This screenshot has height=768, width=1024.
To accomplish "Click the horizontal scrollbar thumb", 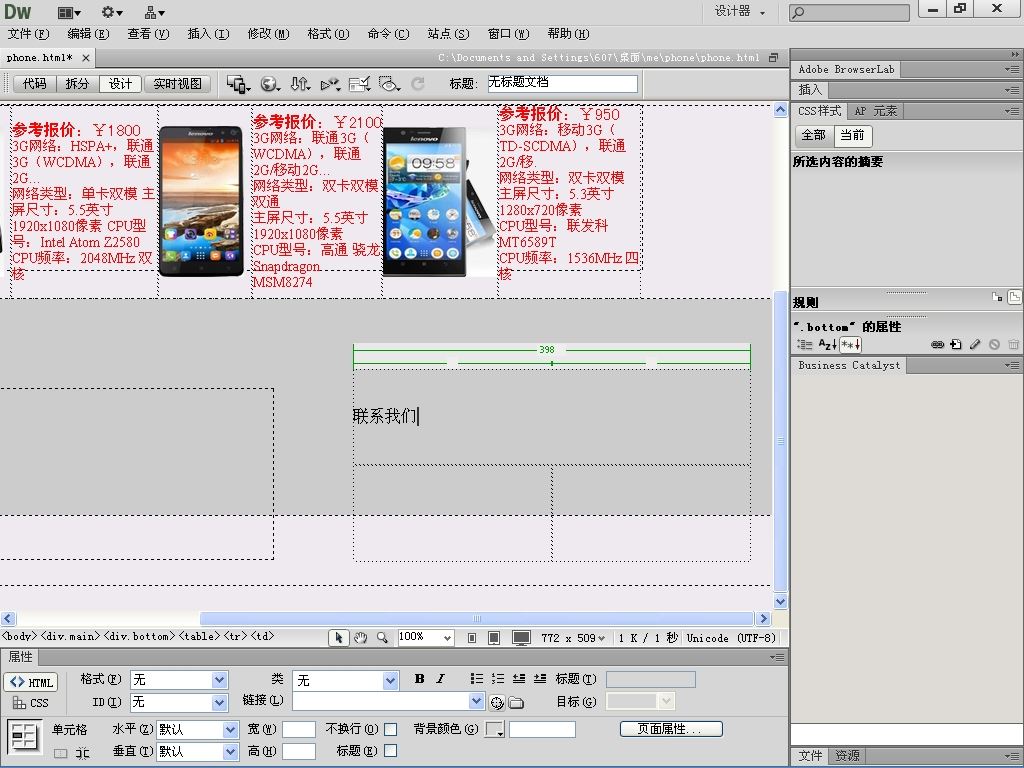I will (x=477, y=618).
